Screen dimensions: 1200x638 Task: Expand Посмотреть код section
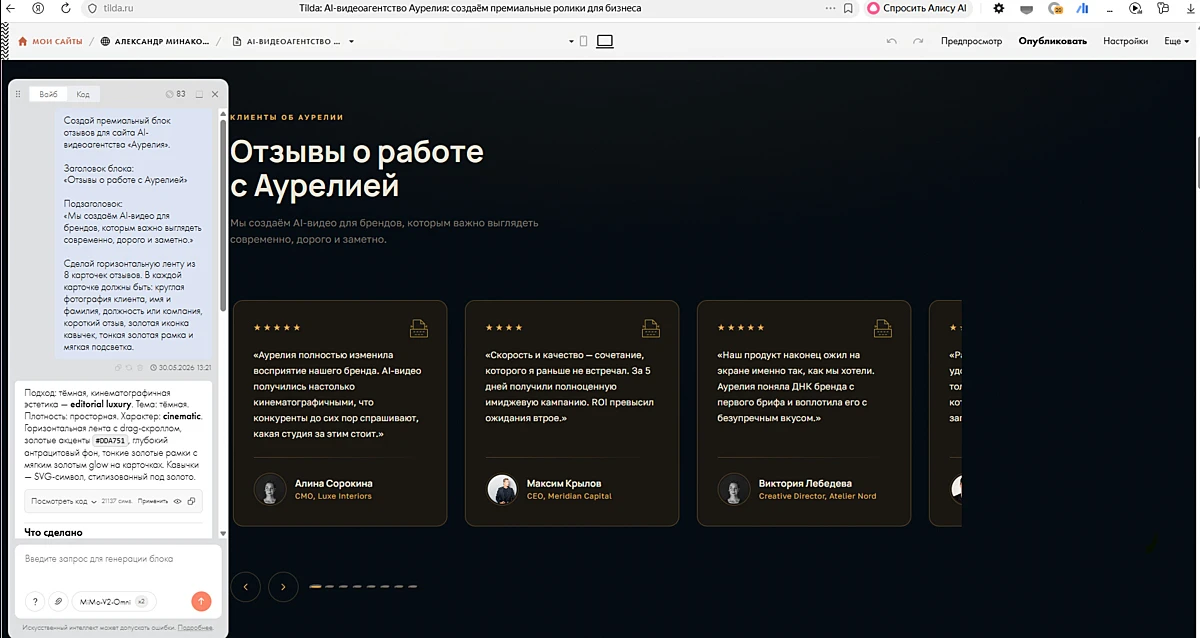(x=63, y=500)
